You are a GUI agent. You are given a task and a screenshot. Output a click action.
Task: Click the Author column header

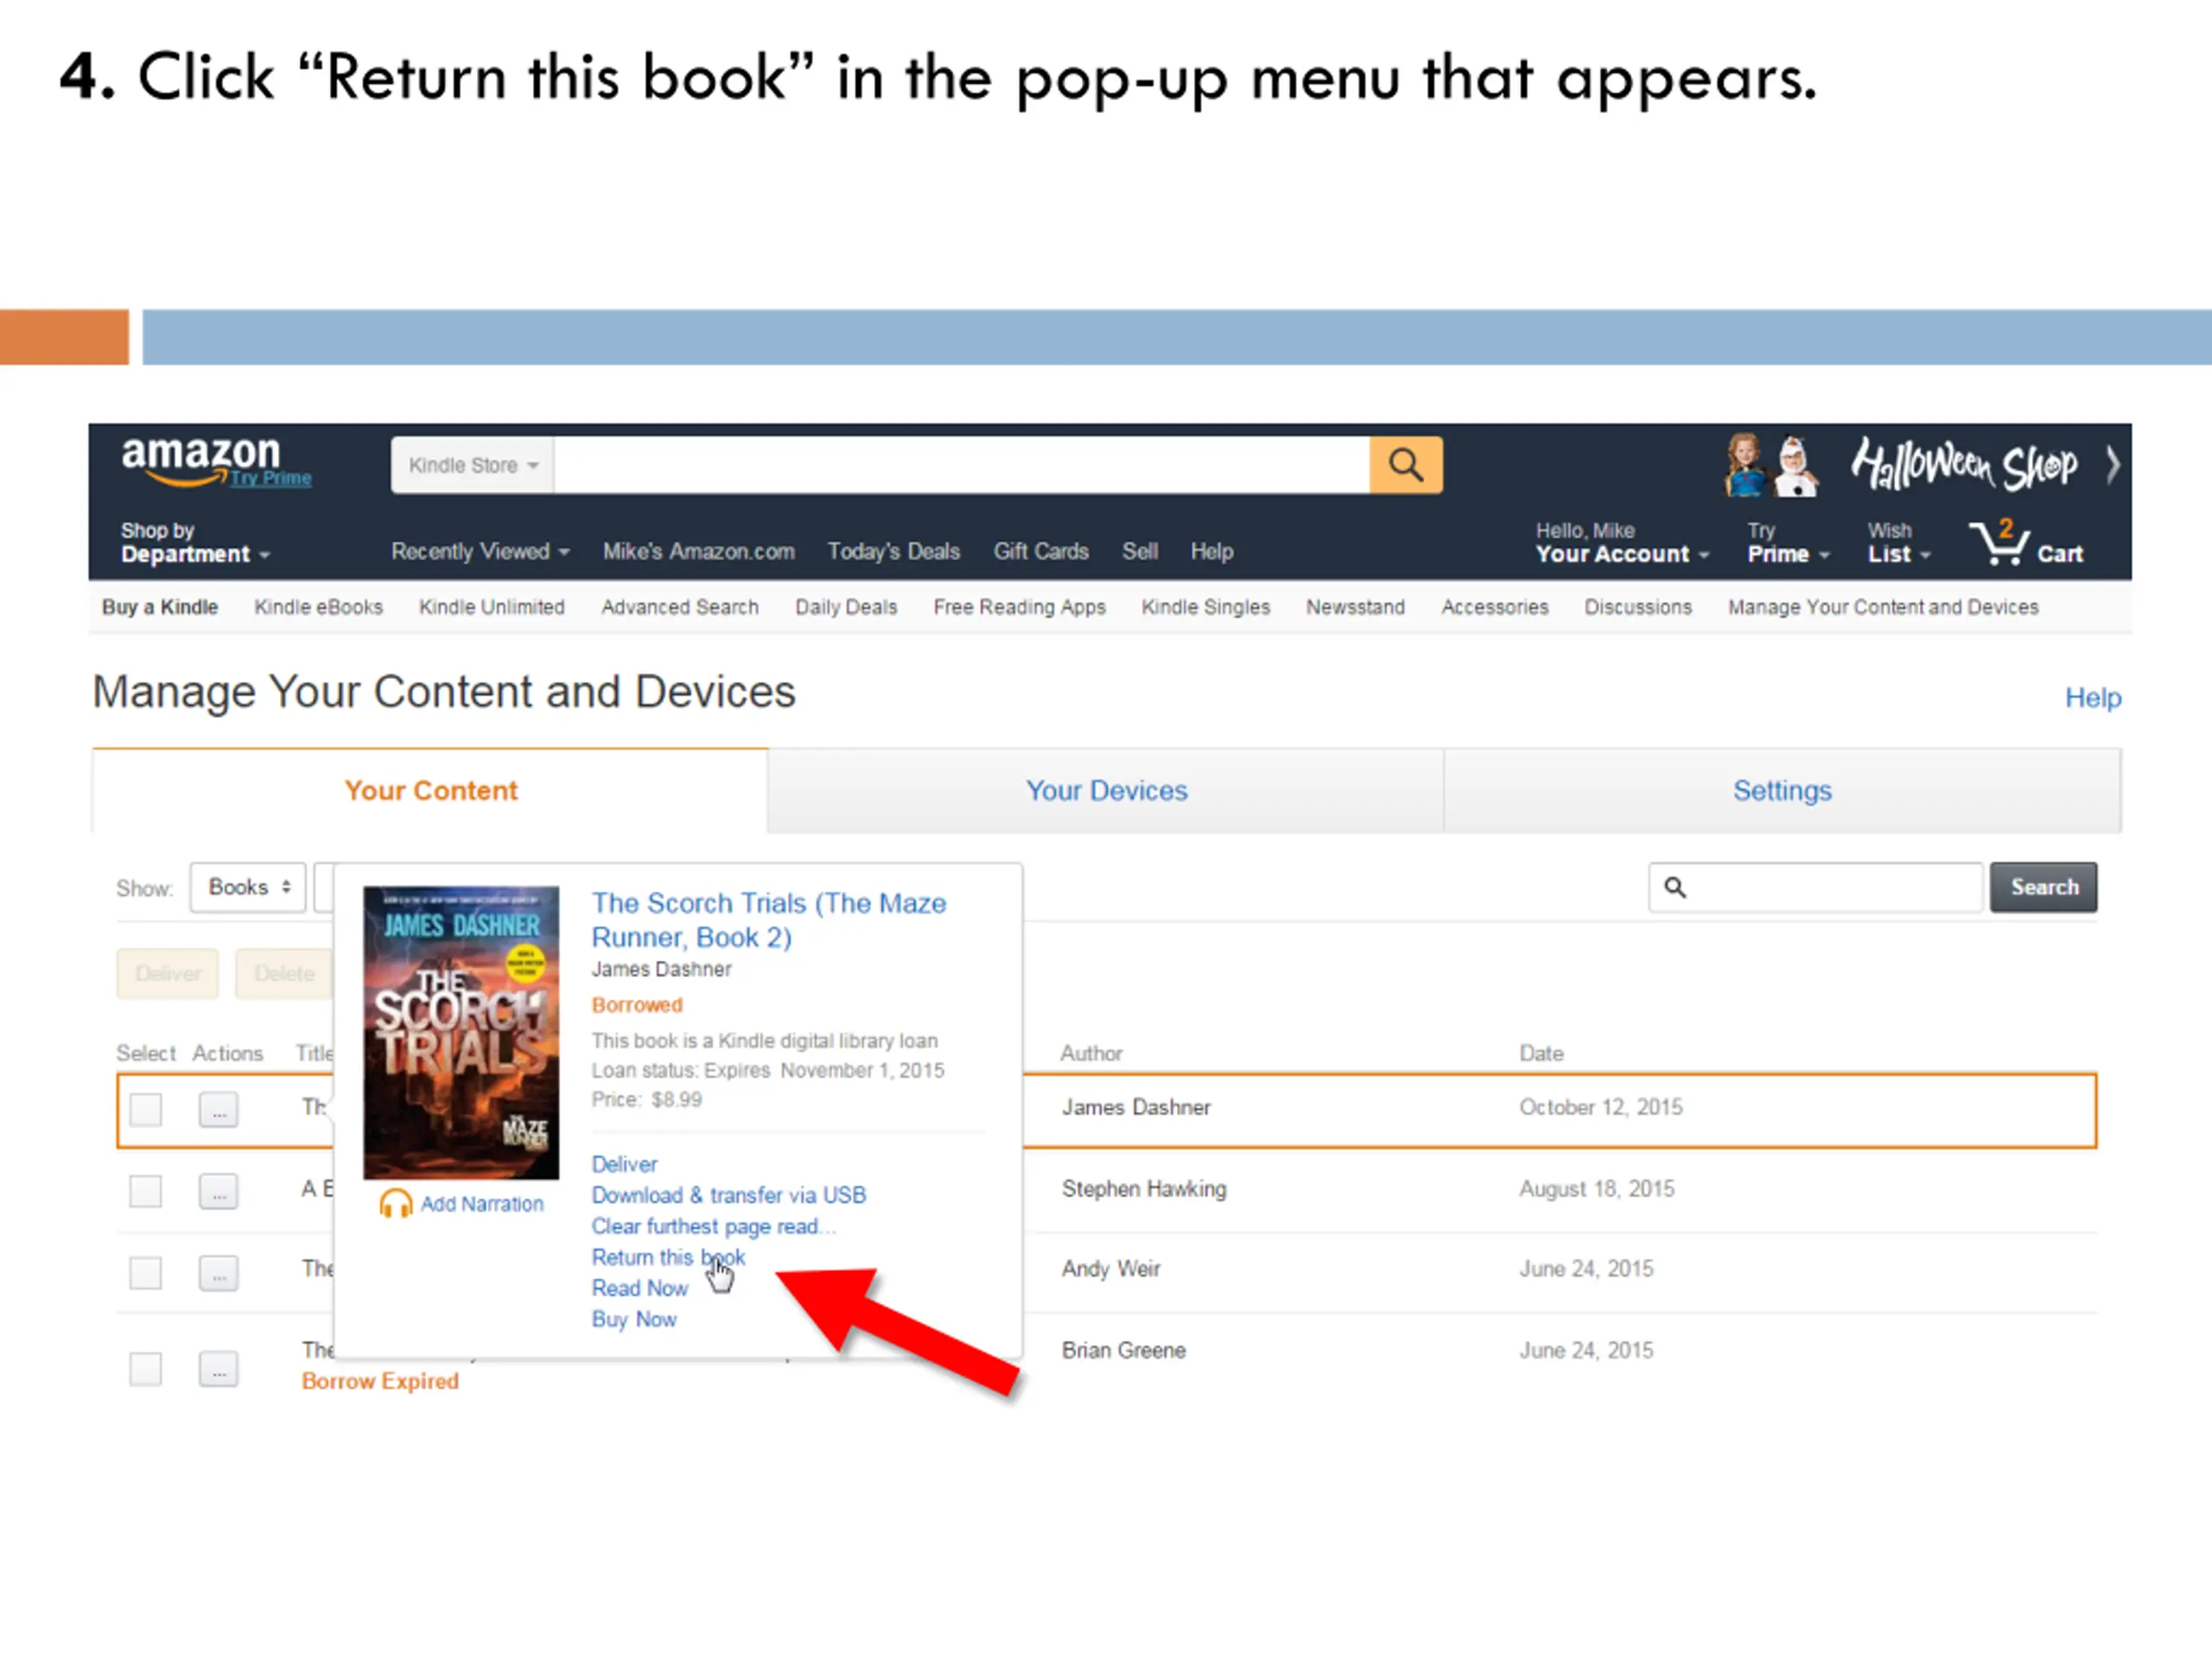(x=1091, y=1053)
